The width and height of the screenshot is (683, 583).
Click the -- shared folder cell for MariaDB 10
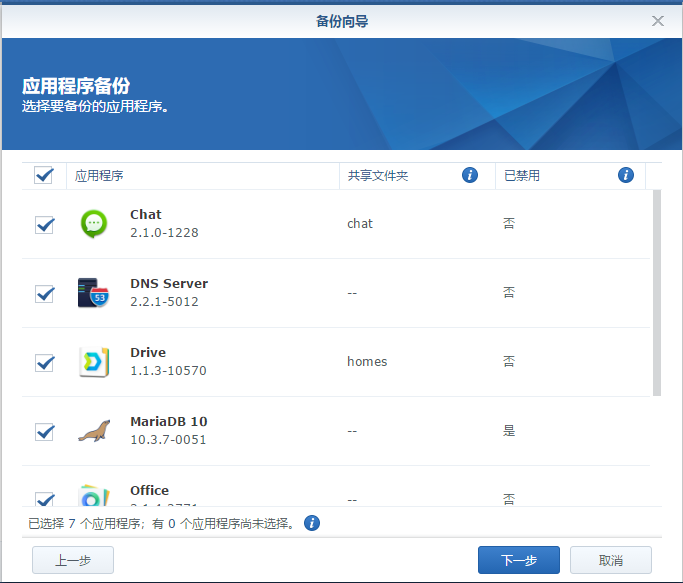coord(352,431)
